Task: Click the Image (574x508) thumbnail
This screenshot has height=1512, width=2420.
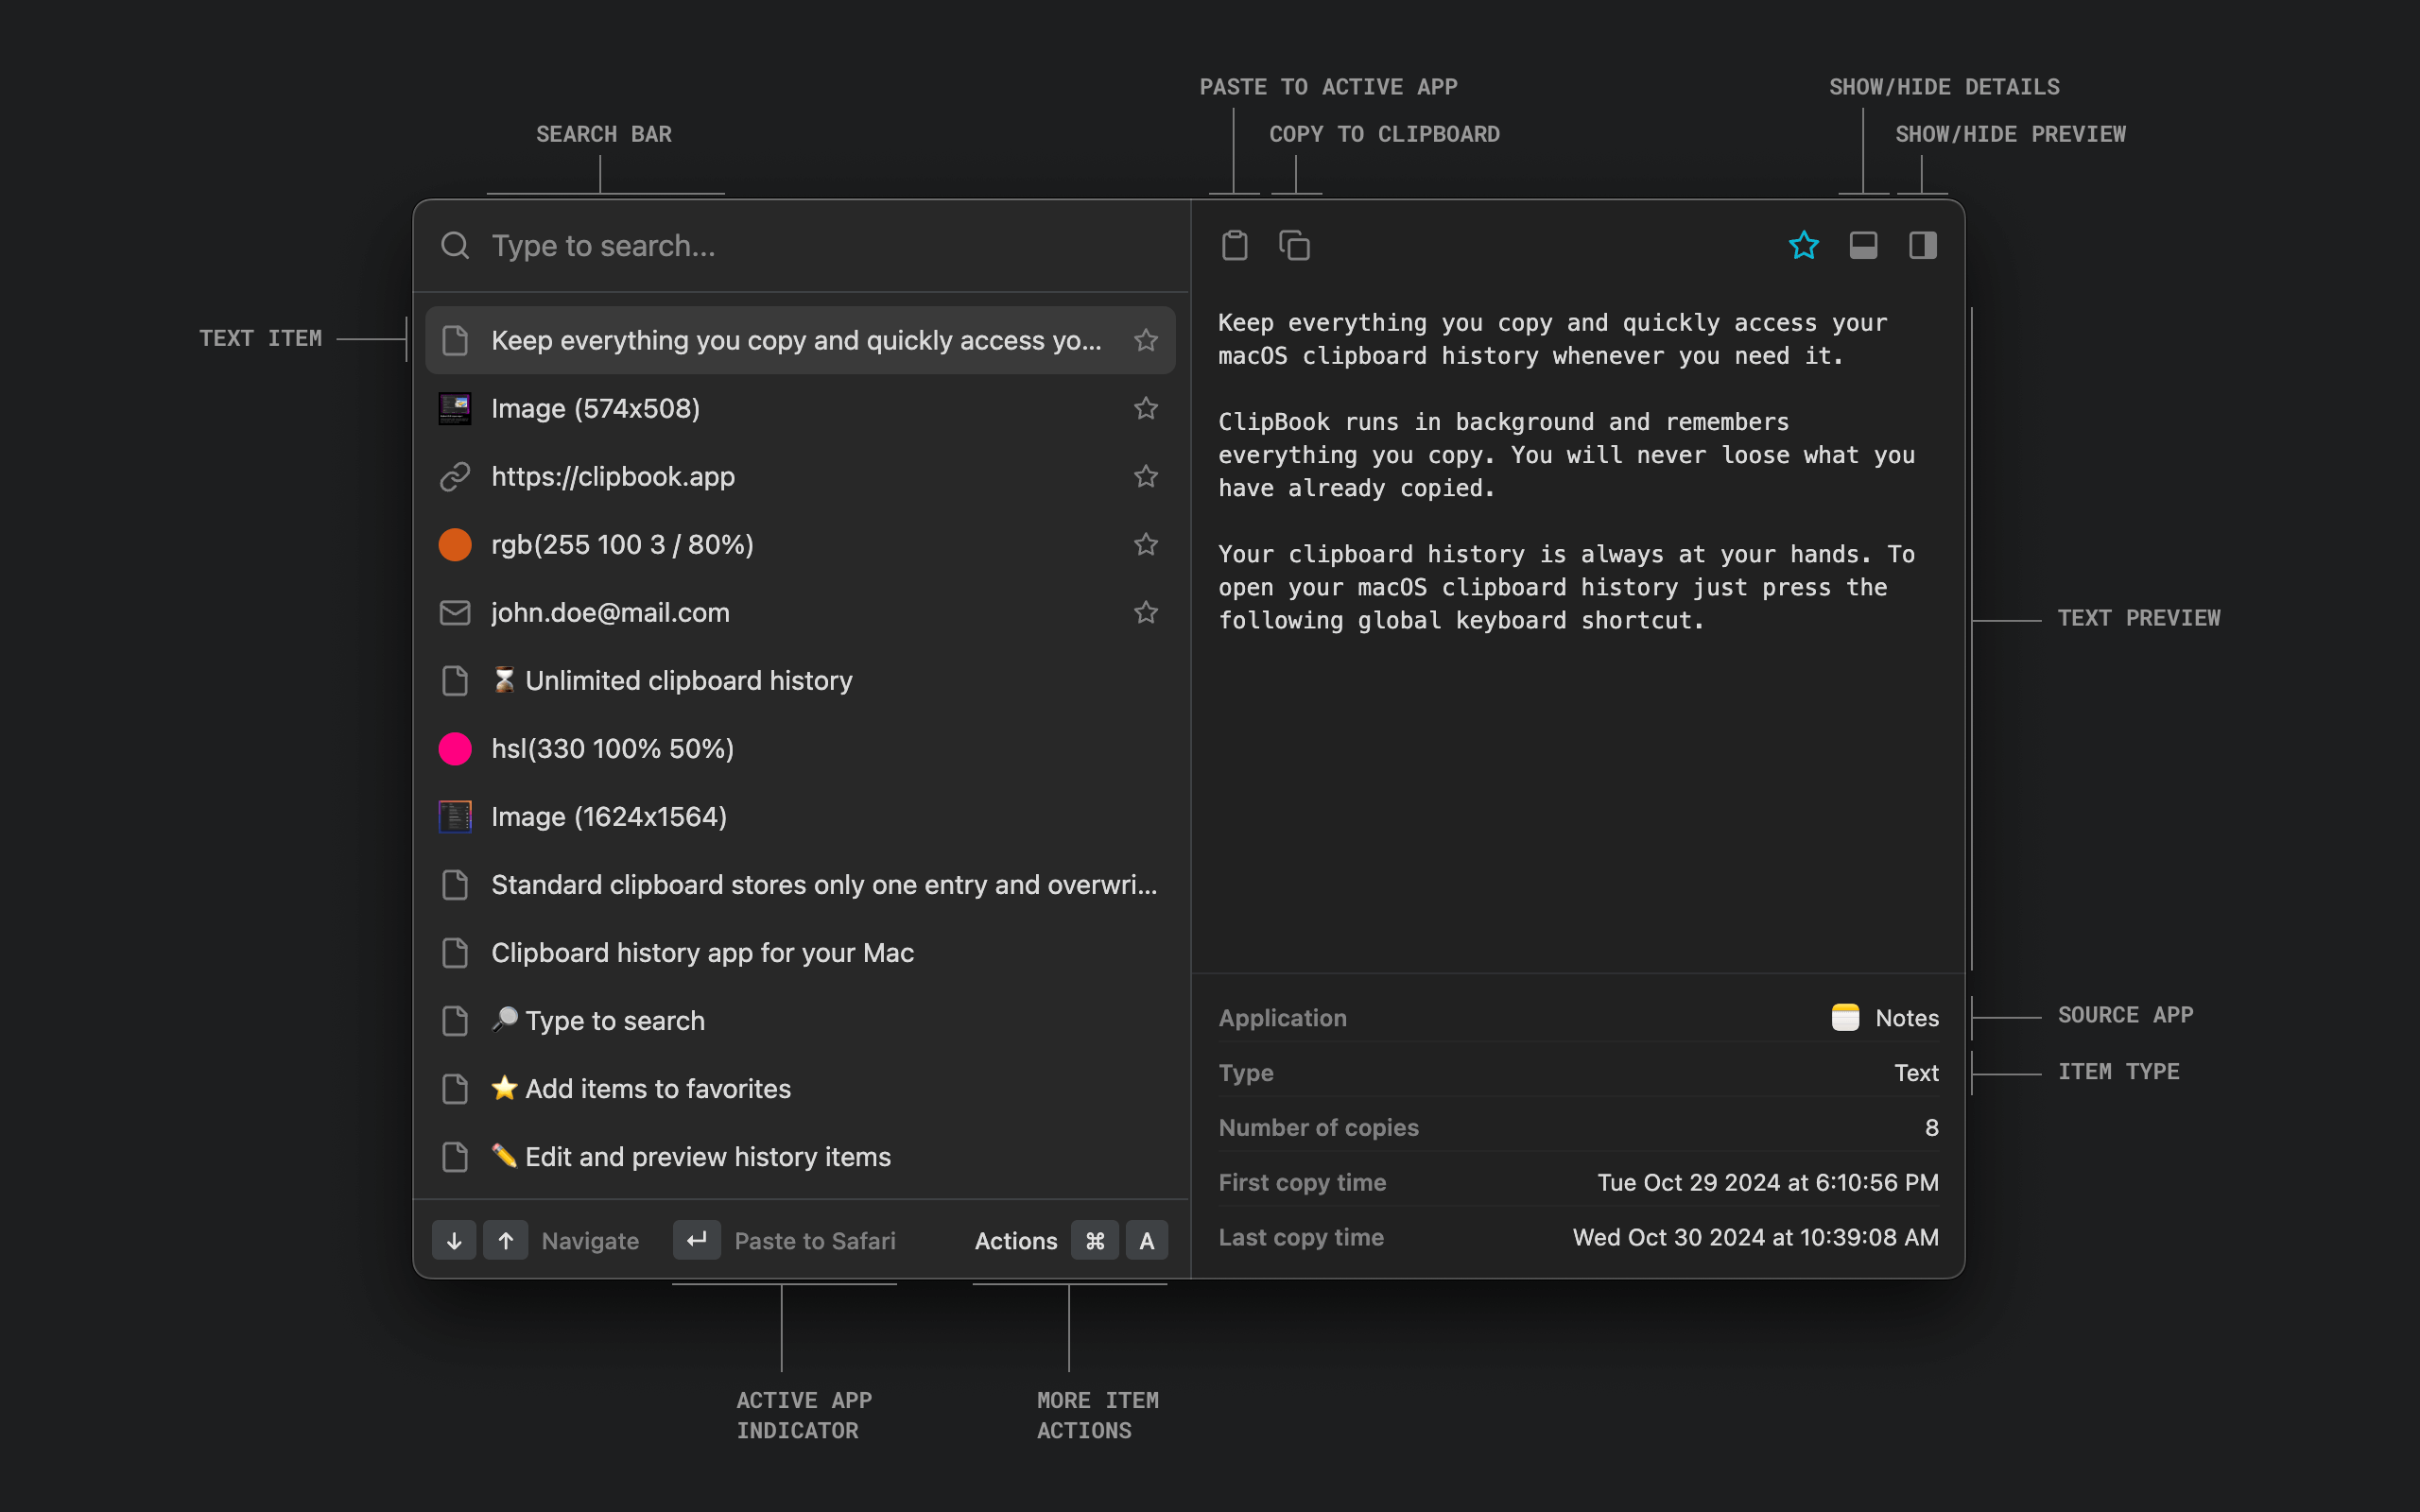Action: 455,408
